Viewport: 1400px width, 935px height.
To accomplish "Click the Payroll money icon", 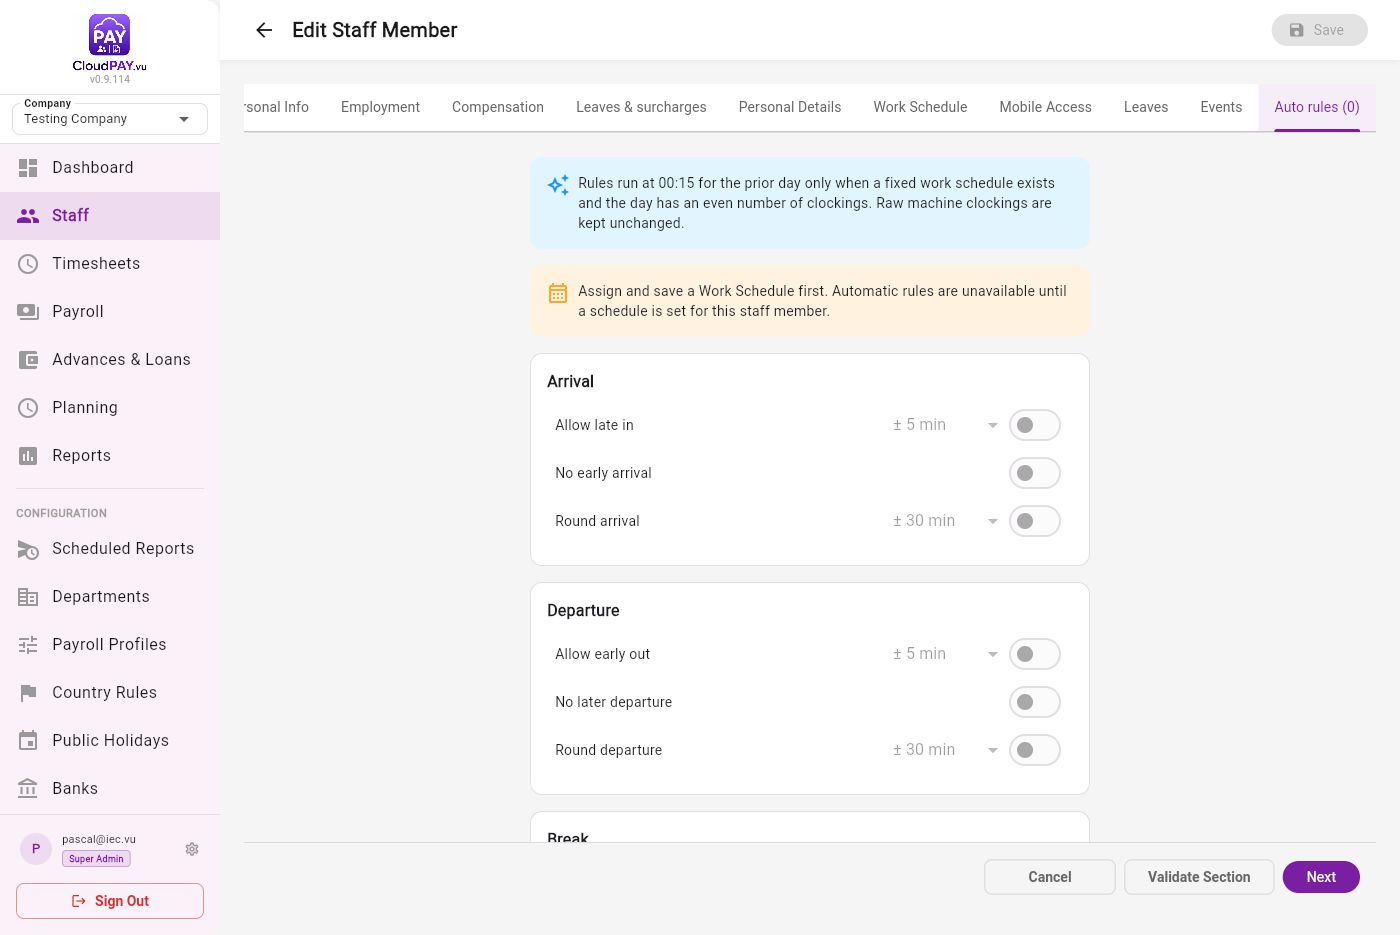I will point(28,312).
